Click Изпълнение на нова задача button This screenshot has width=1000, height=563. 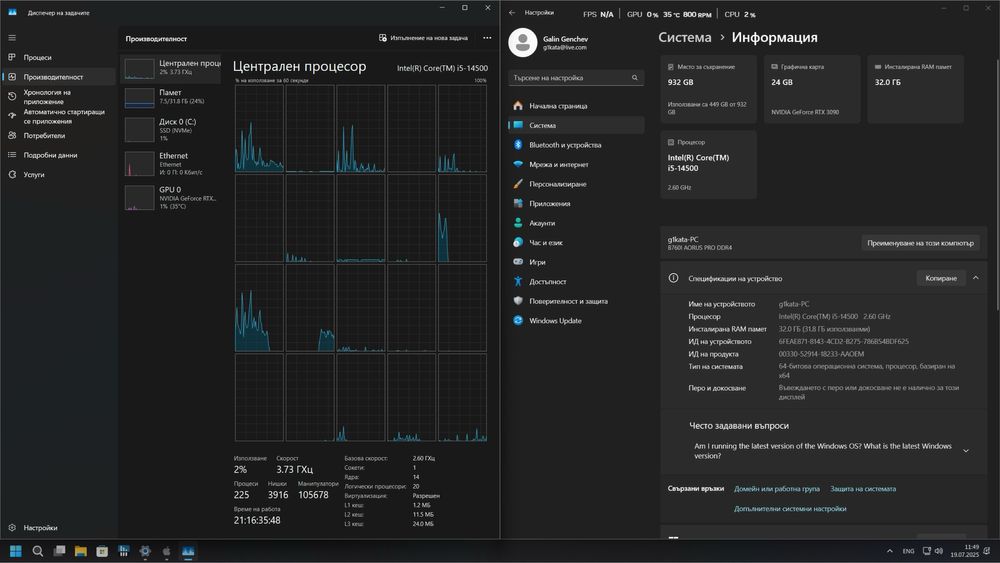click(x=423, y=38)
